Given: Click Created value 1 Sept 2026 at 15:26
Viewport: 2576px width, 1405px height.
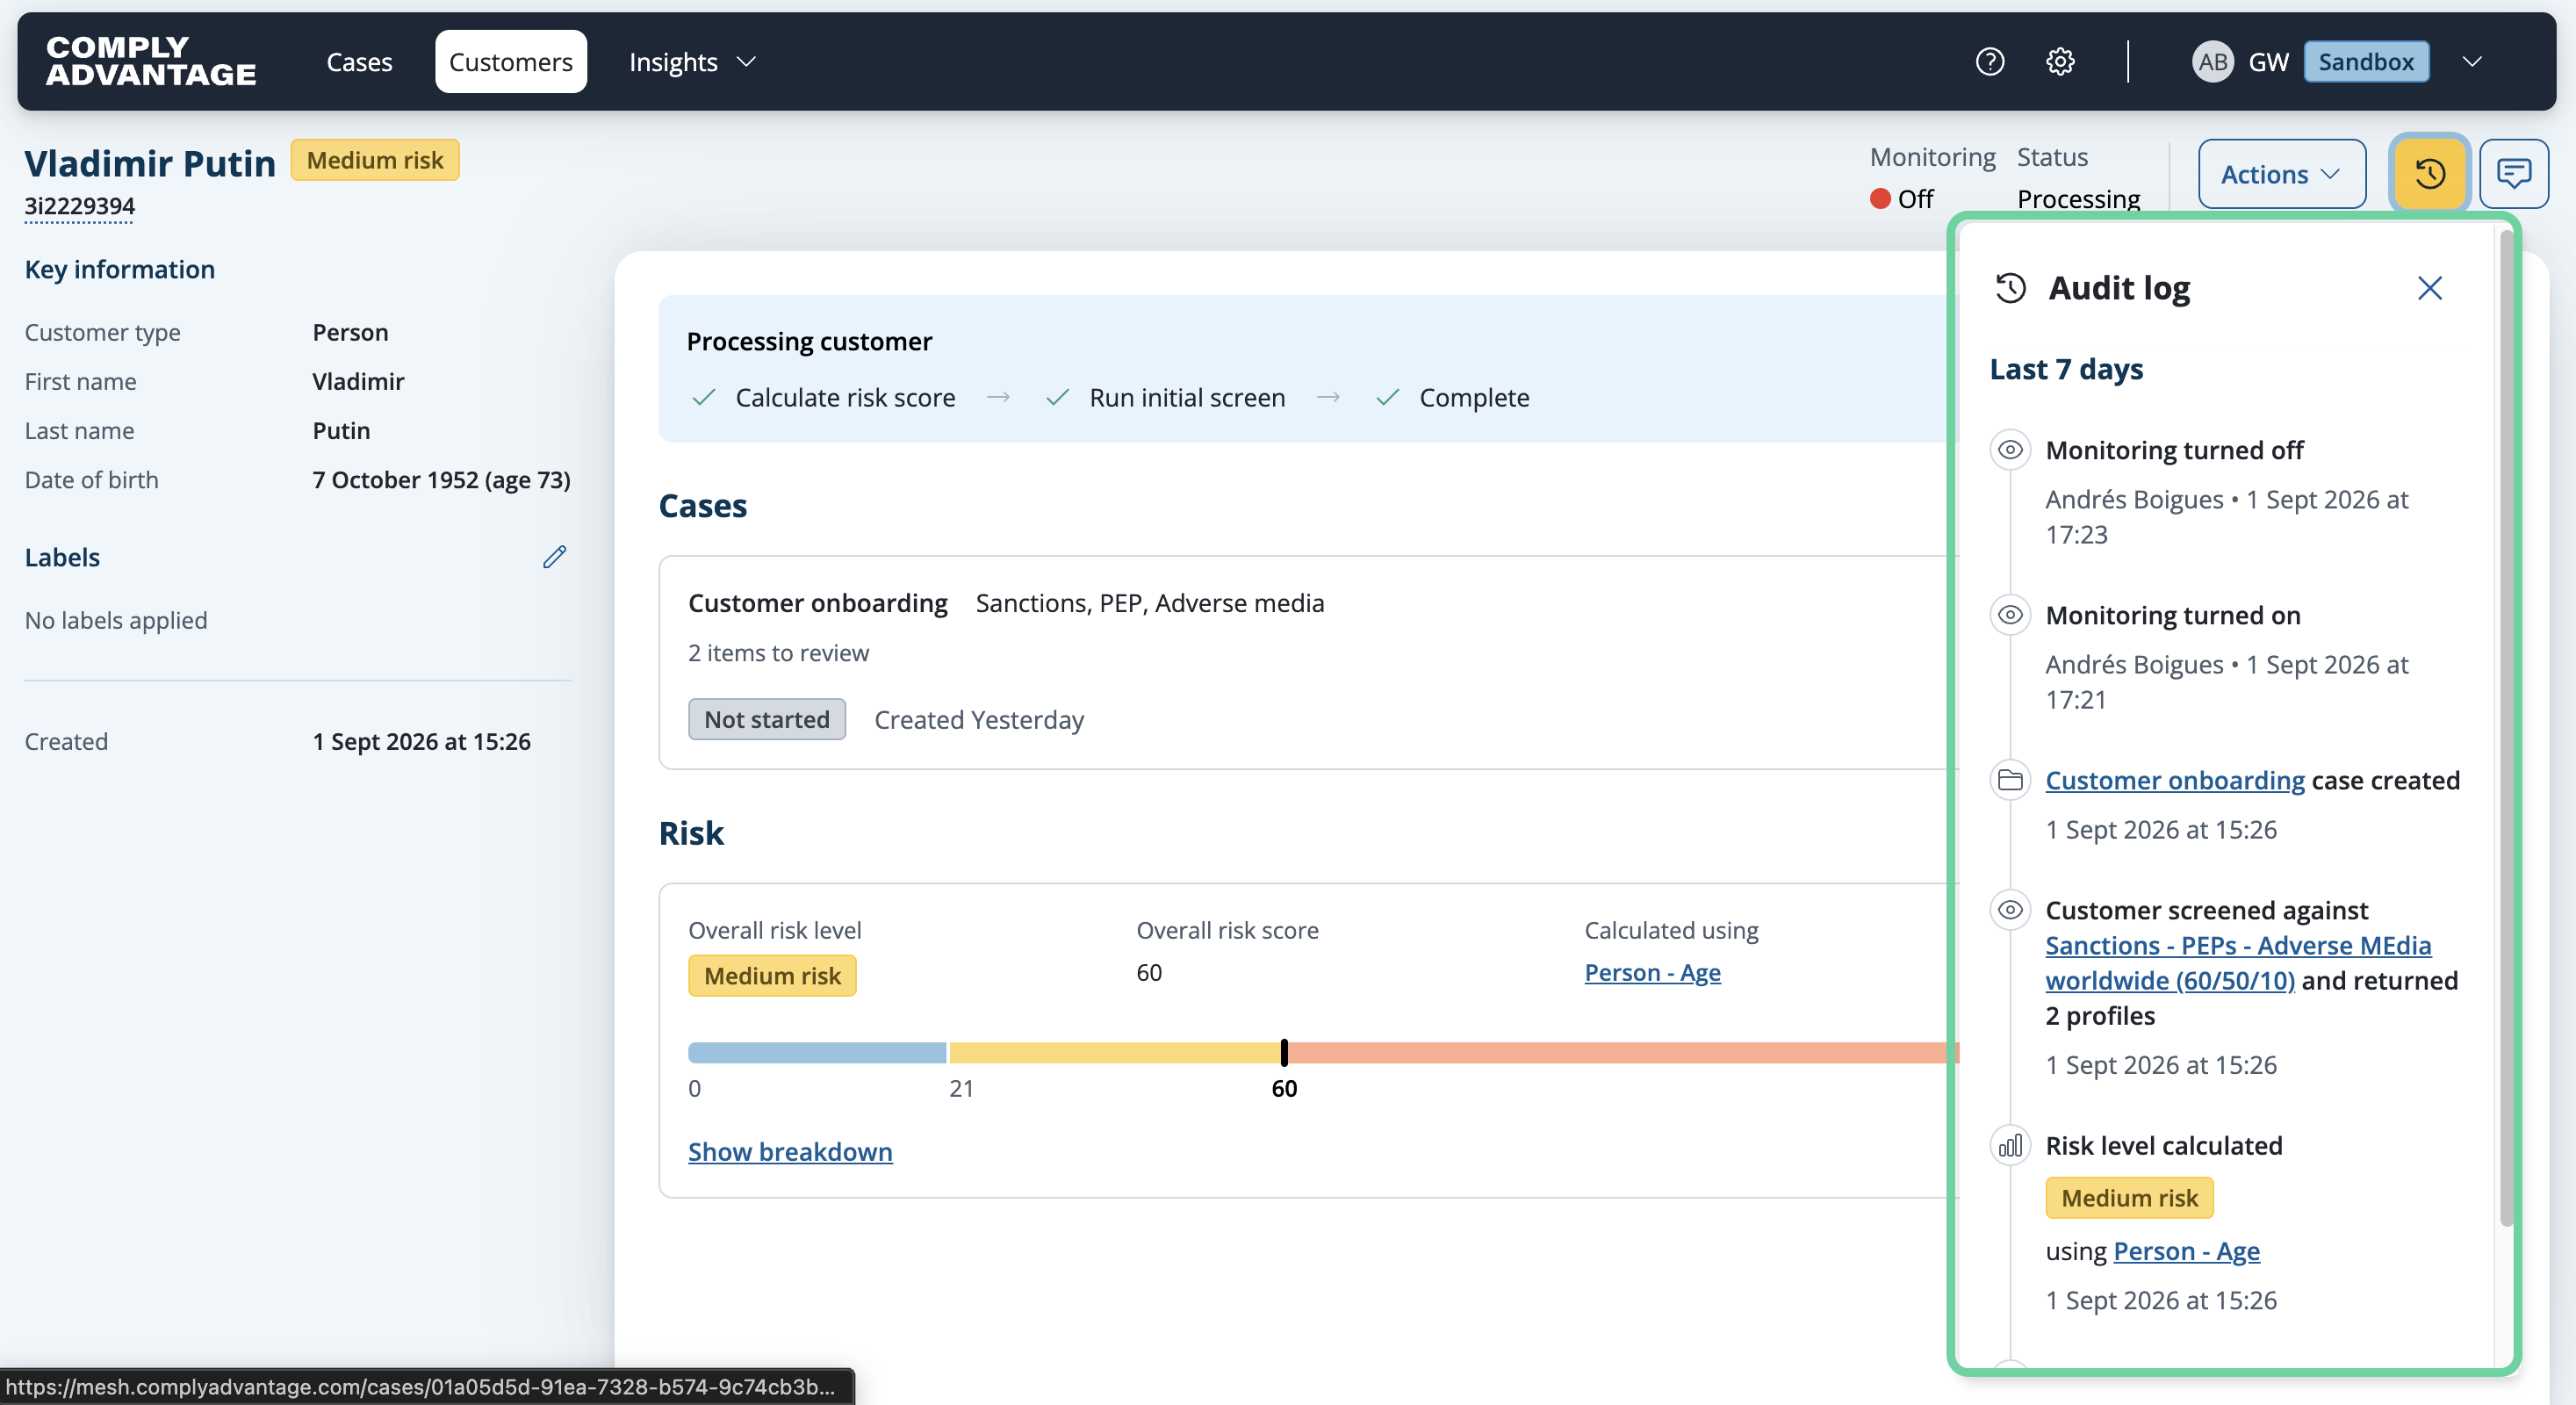Looking at the screenshot, I should pos(421,742).
